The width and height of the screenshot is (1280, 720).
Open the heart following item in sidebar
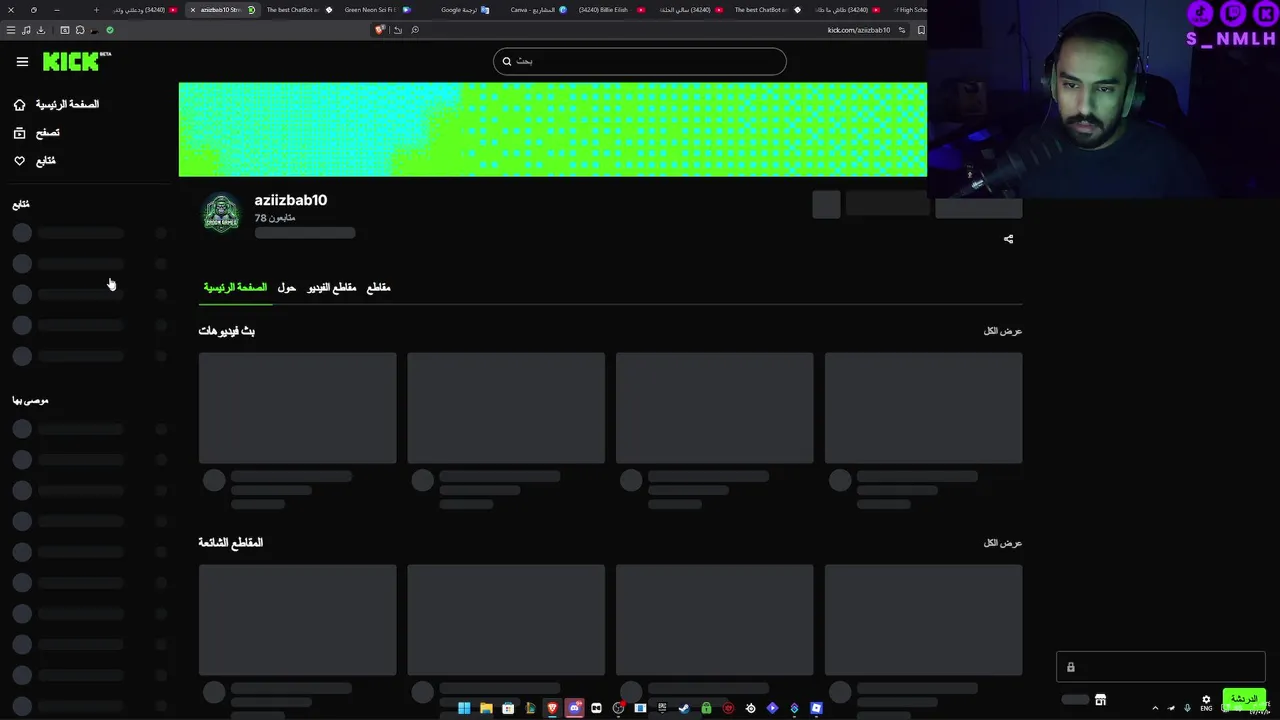(x=35, y=160)
